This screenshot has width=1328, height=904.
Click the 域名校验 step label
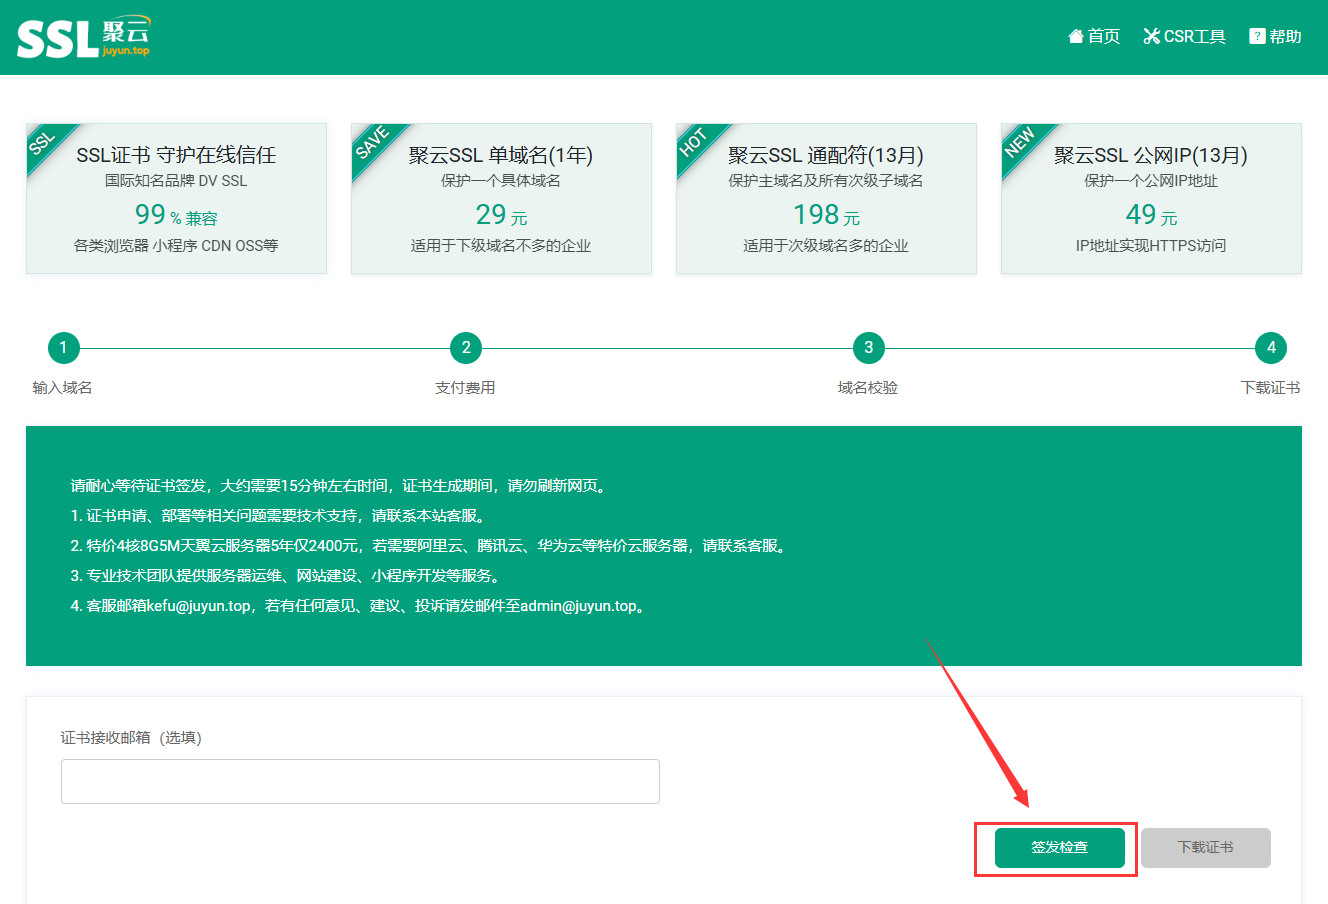pos(868,388)
